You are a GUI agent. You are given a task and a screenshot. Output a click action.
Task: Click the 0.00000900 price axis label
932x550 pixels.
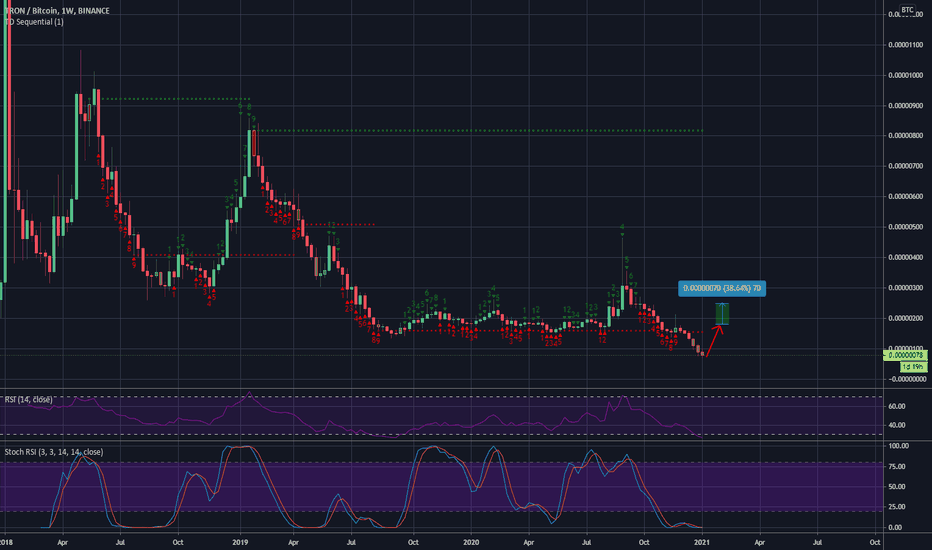click(x=906, y=106)
